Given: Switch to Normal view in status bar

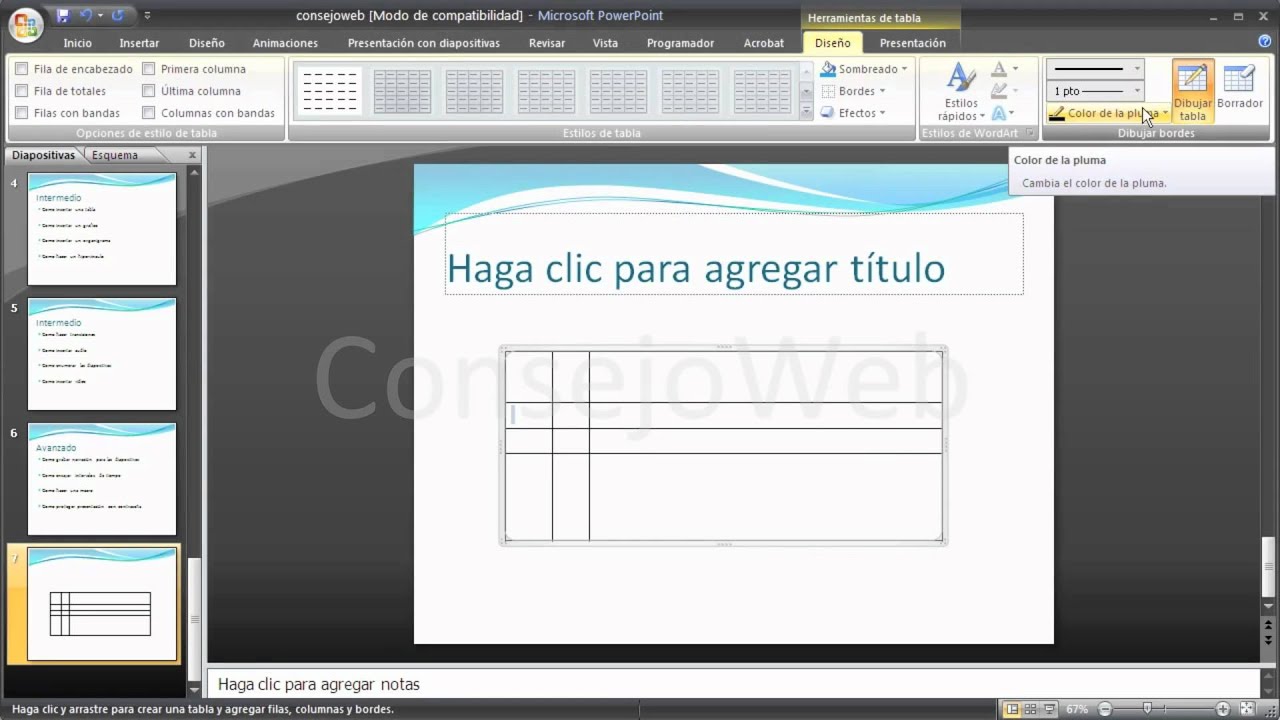Looking at the screenshot, I should click(x=1012, y=709).
